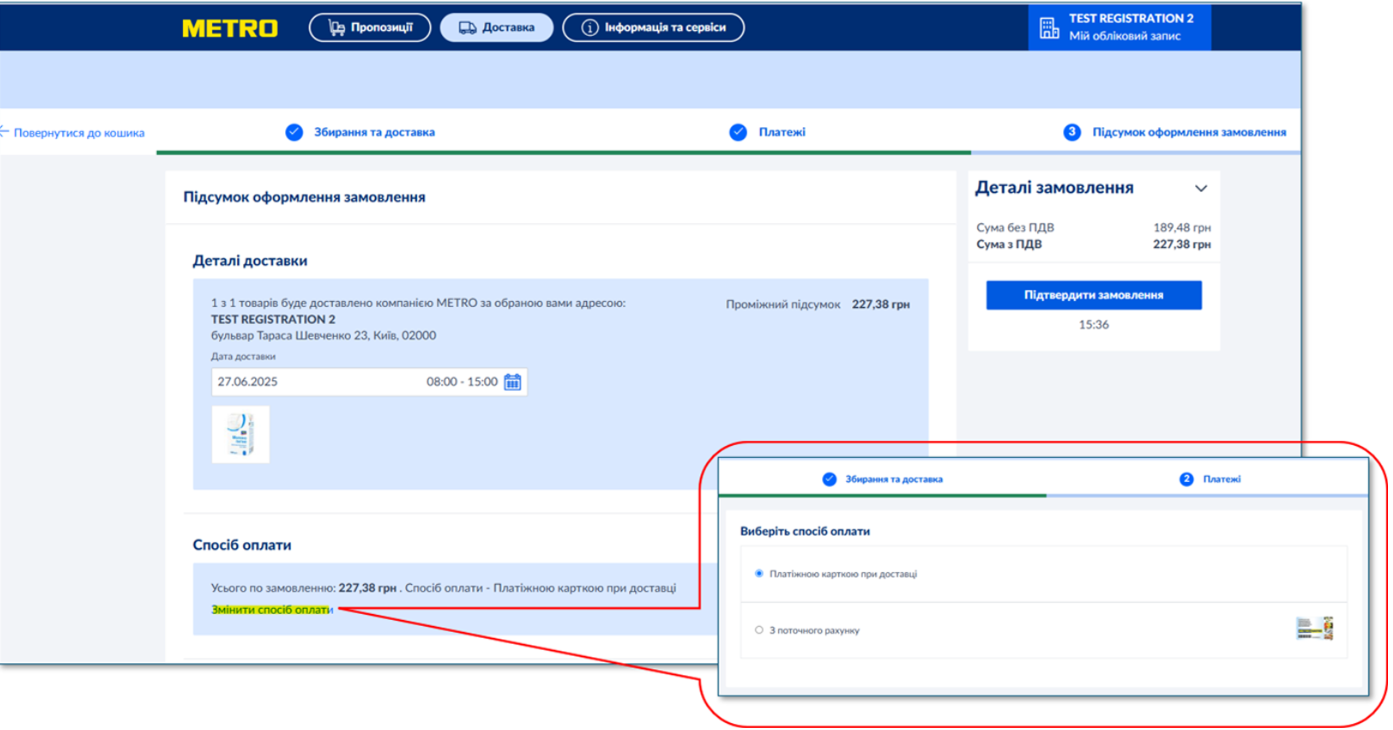Go back via Повернутися до кошика
This screenshot has height=730, width=1393.
coord(72,132)
